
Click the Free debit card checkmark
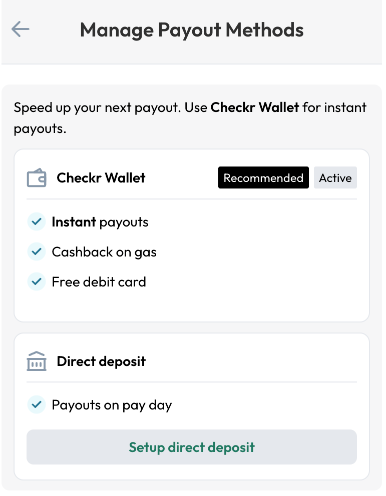click(x=36, y=282)
